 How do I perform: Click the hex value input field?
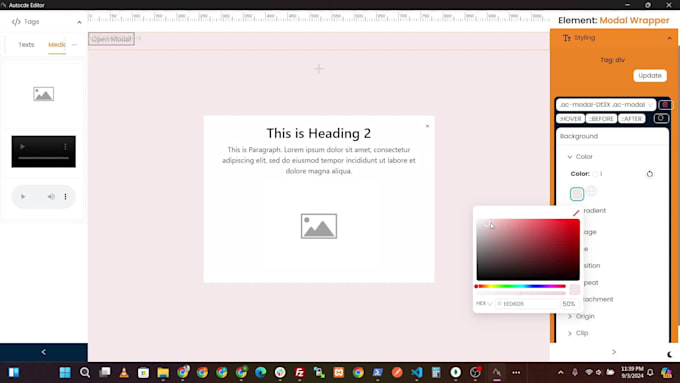[x=527, y=304]
